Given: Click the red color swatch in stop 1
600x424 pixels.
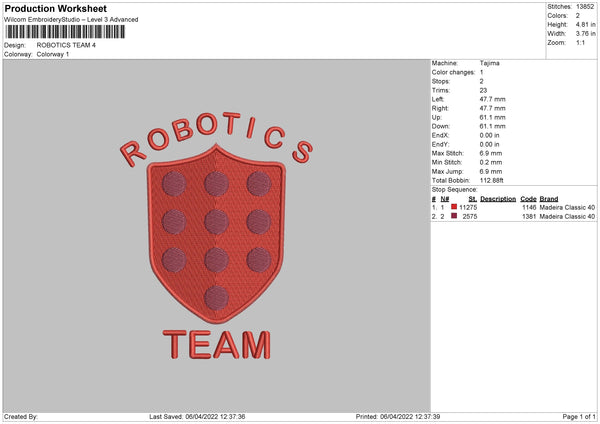Looking at the screenshot, I should tap(454, 207).
